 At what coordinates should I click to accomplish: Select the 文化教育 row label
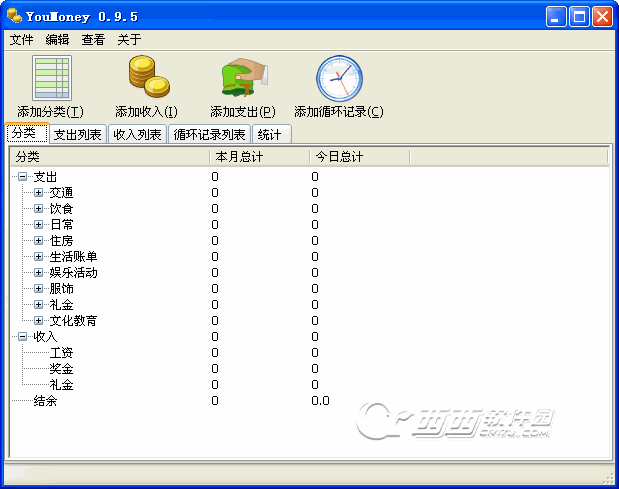coord(73,320)
